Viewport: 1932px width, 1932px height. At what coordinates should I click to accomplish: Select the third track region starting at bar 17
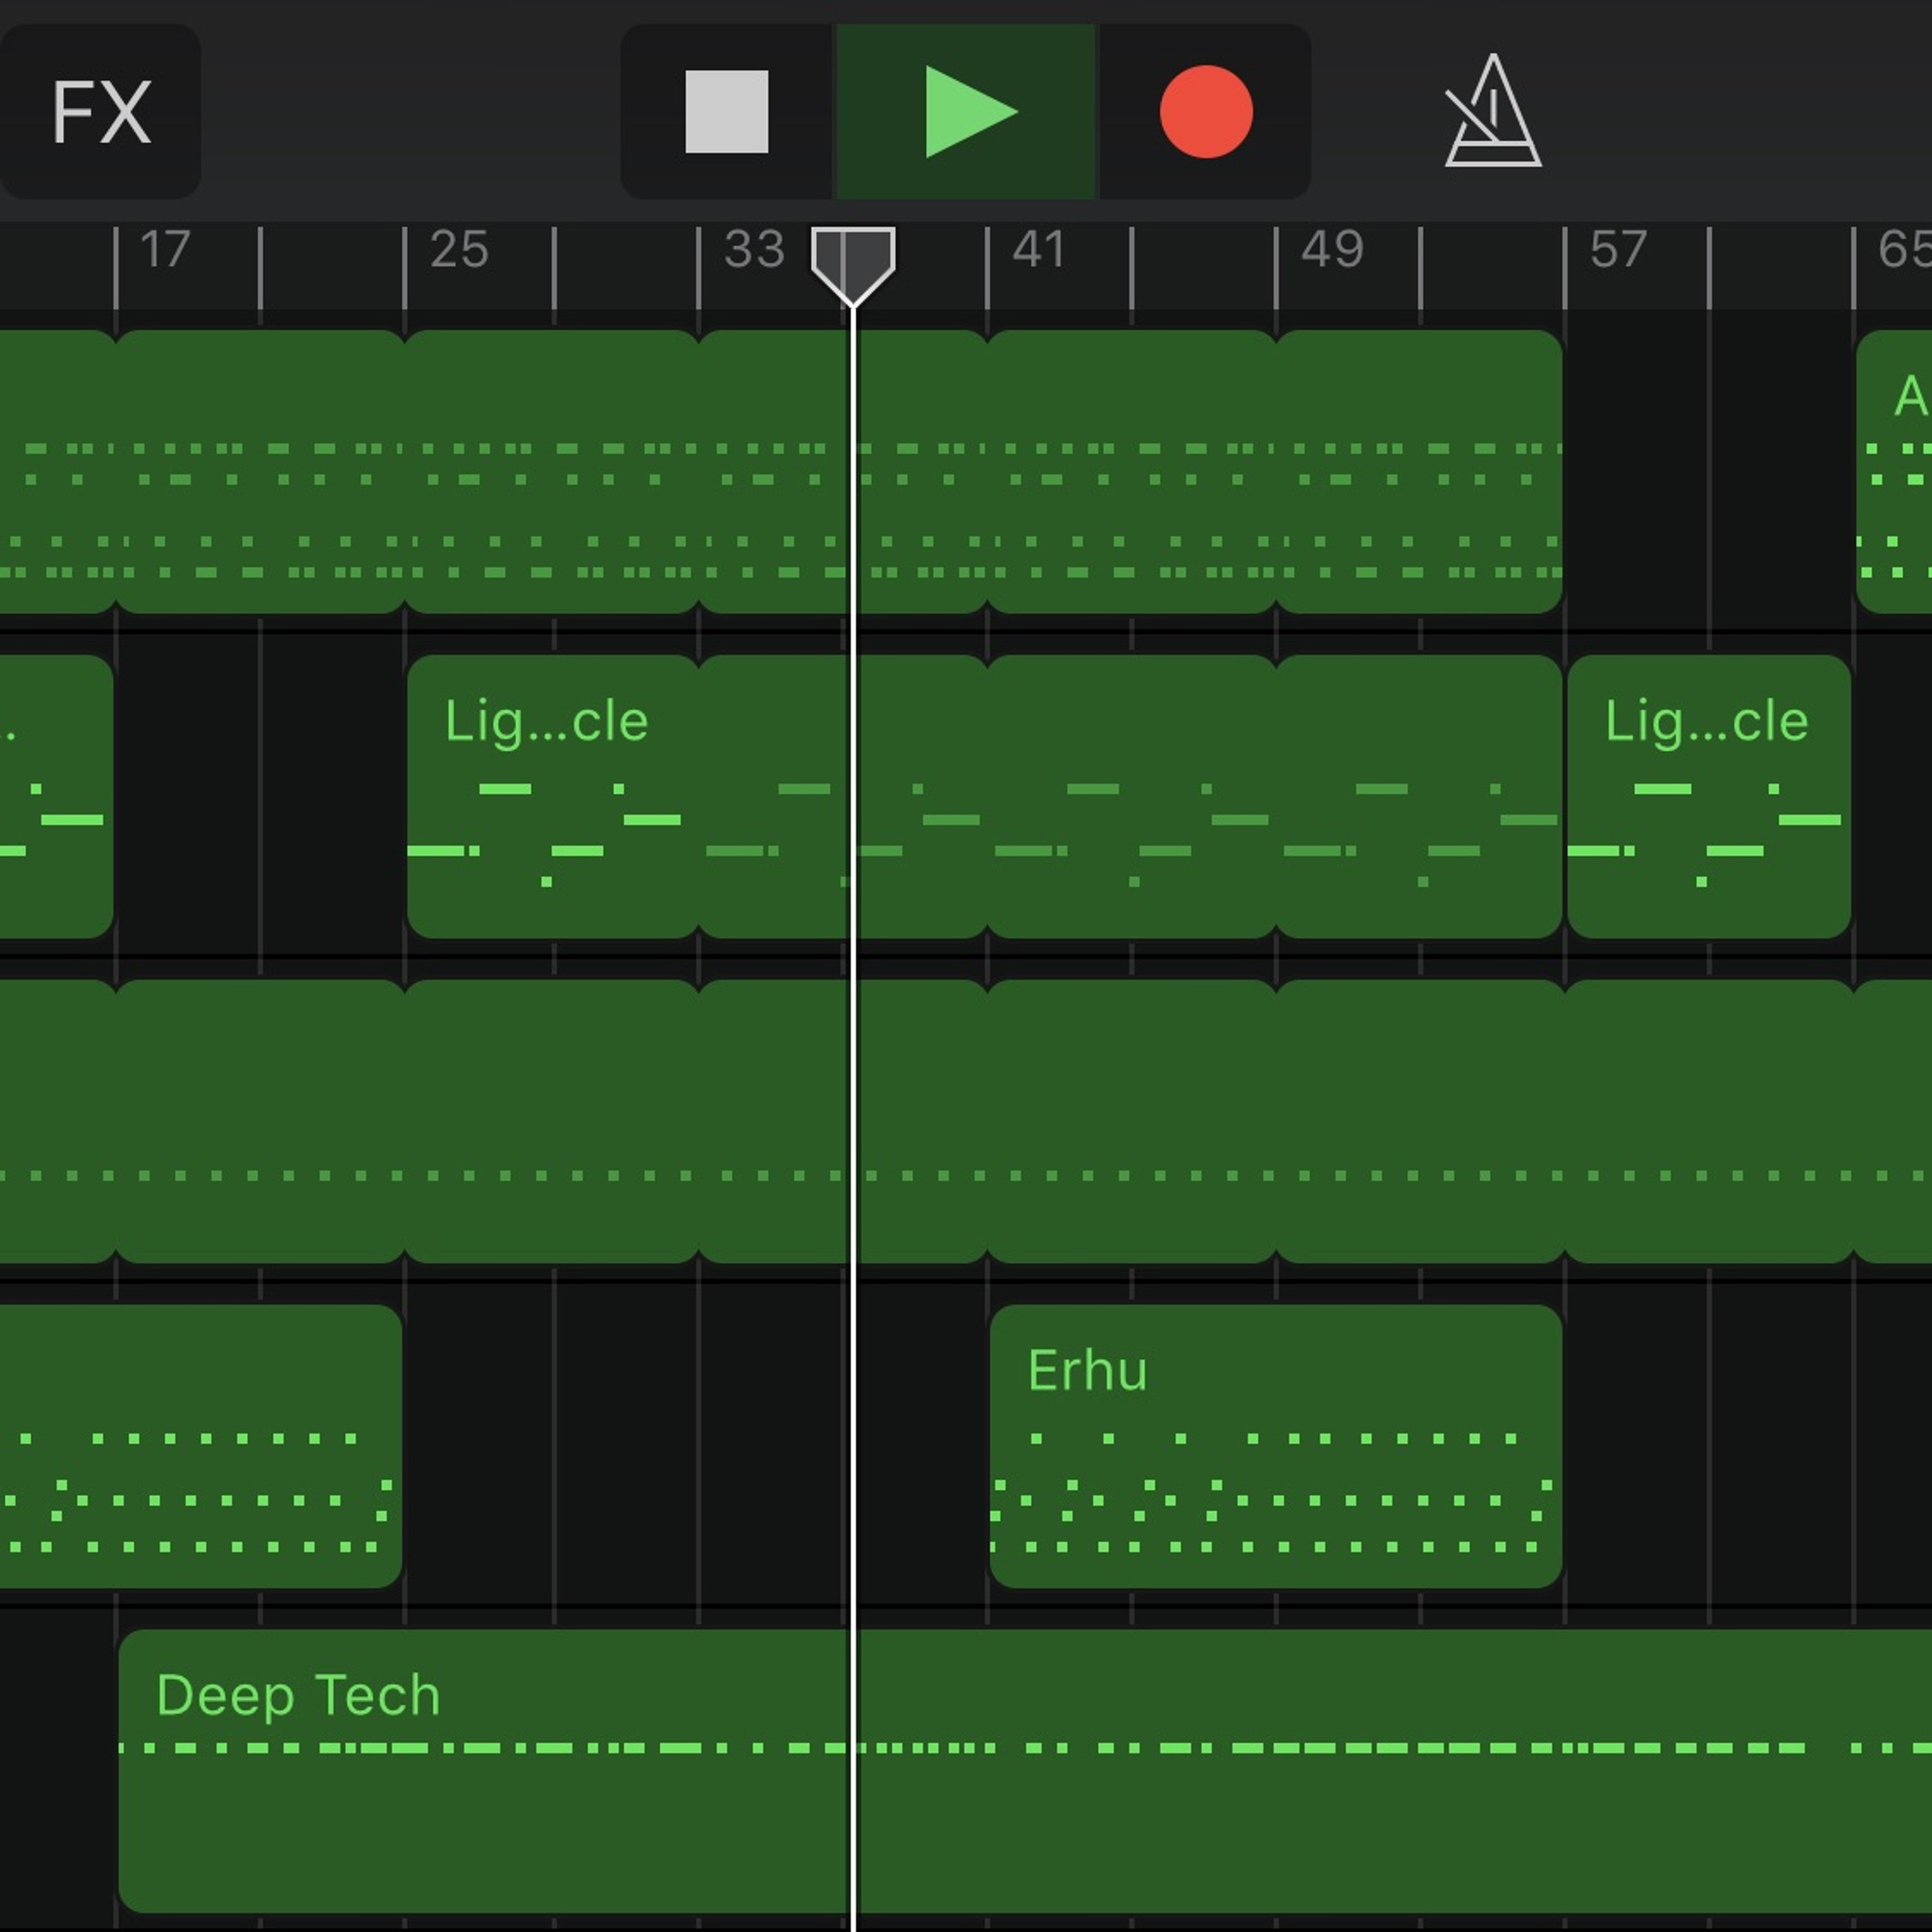tap(260, 1121)
